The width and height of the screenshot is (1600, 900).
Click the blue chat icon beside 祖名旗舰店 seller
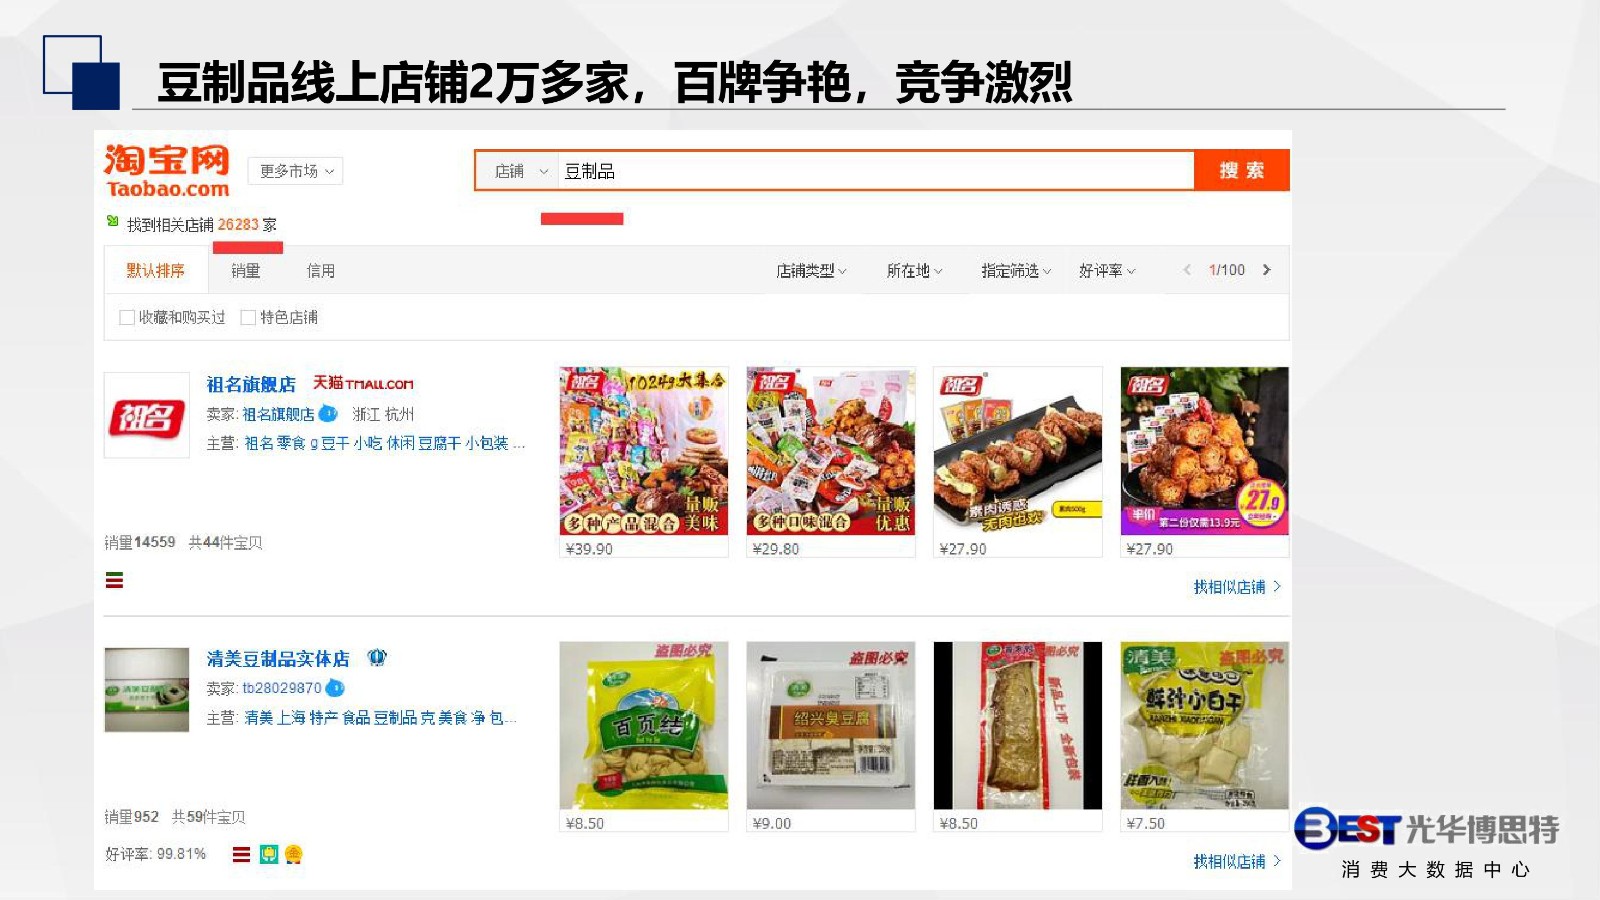click(x=328, y=413)
